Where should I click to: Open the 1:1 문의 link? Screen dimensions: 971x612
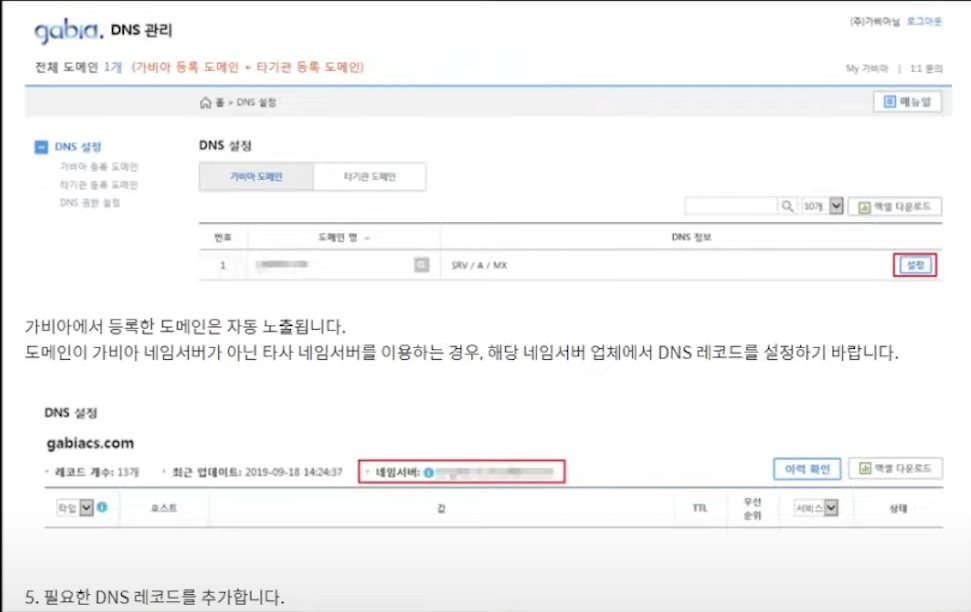coord(926,68)
